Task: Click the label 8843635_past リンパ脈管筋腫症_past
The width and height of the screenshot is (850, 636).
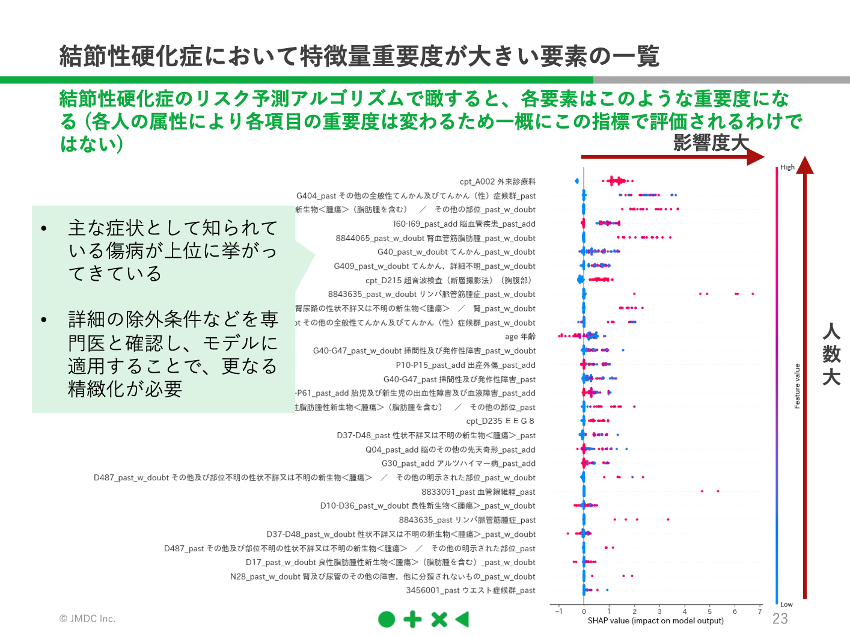Action: [x=467, y=520]
